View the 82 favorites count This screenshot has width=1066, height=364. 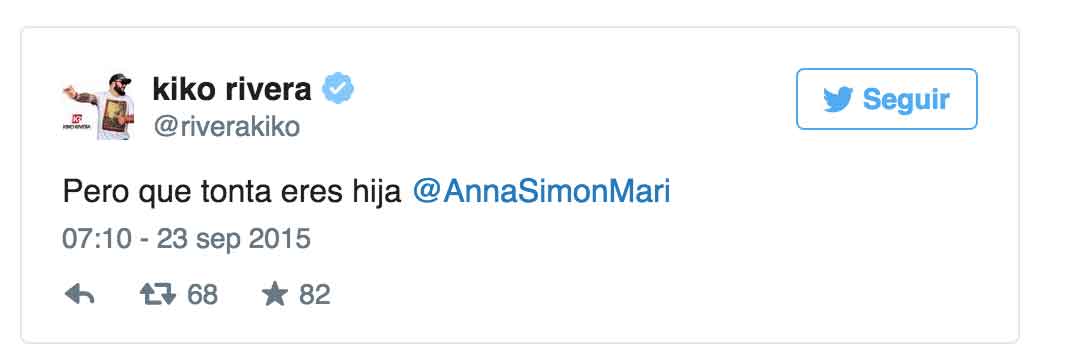(x=315, y=295)
